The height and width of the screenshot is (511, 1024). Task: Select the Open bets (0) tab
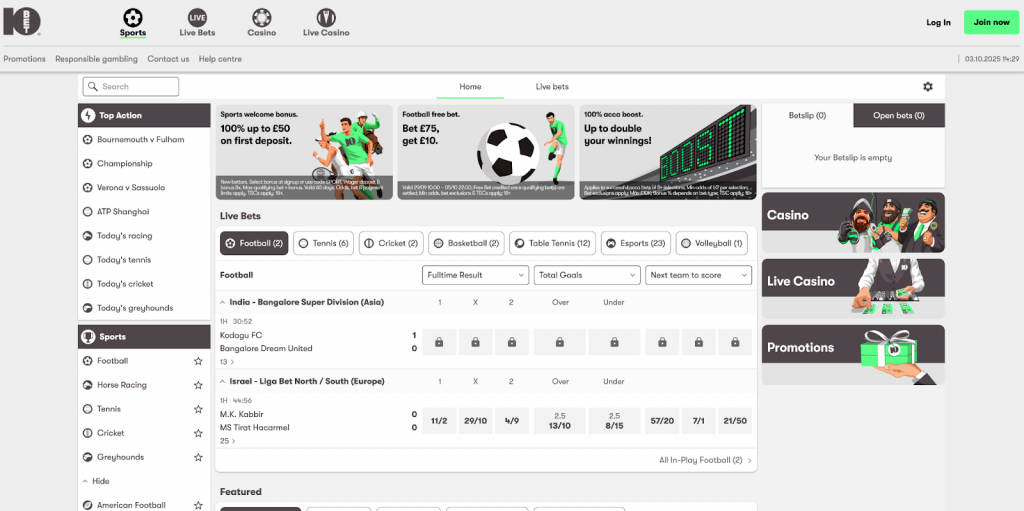[899, 116]
